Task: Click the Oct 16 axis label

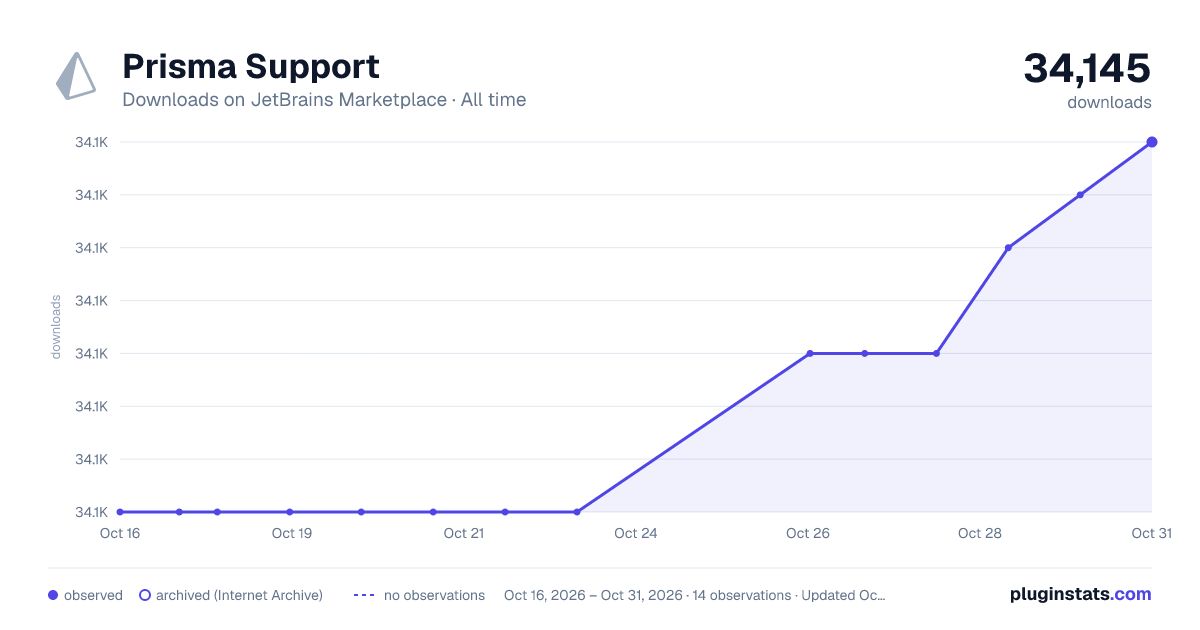Action: click(120, 533)
